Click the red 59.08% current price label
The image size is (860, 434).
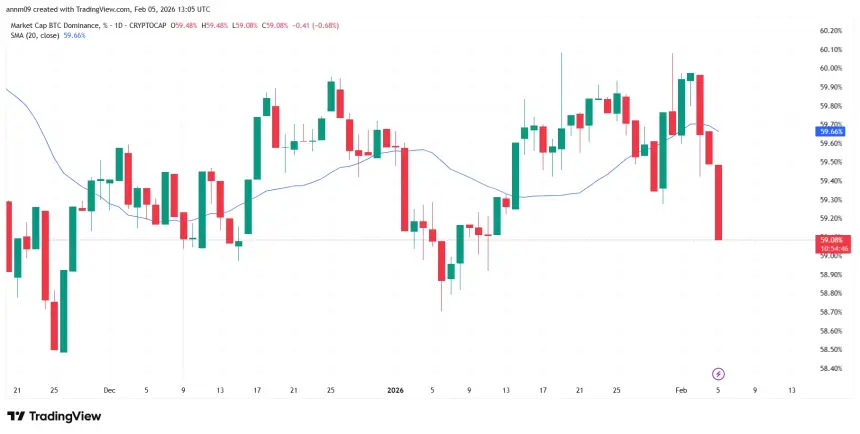pos(830,240)
